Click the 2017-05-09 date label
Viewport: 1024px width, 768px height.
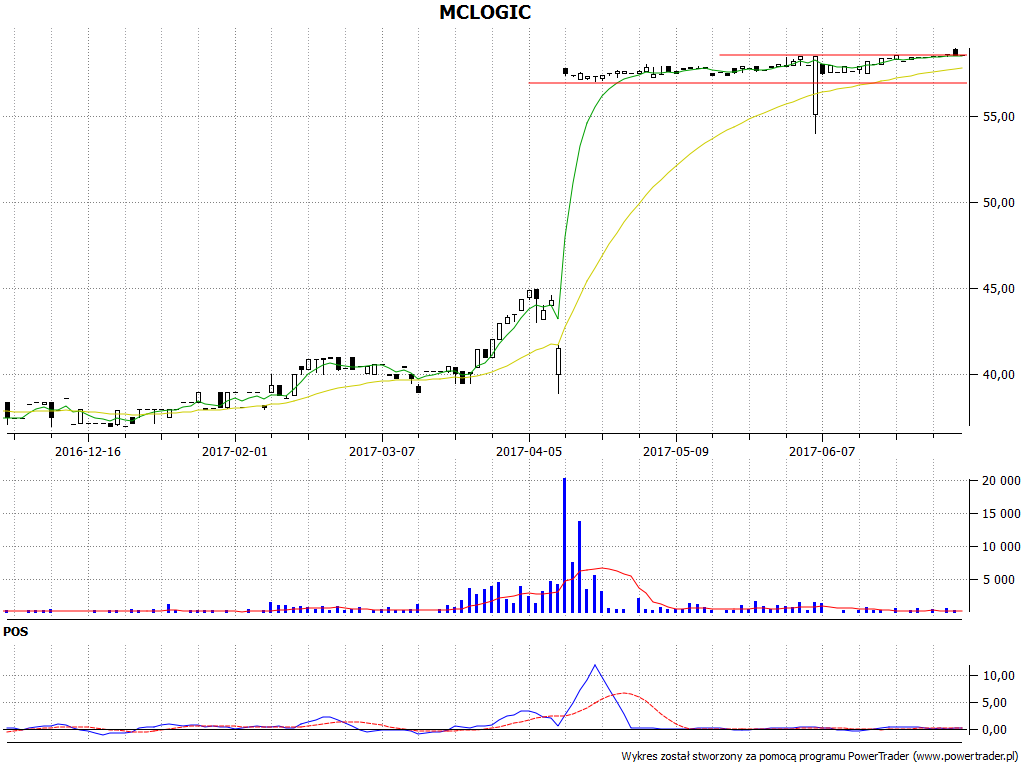[x=675, y=451]
